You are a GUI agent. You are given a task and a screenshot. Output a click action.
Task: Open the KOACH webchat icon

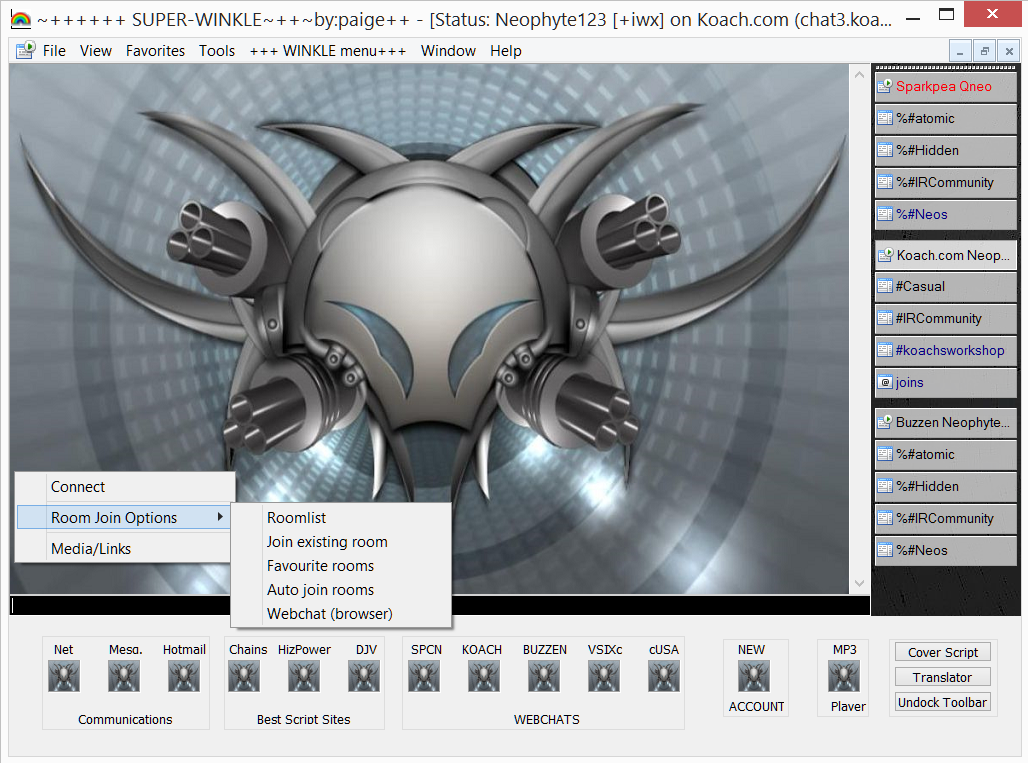pos(482,677)
